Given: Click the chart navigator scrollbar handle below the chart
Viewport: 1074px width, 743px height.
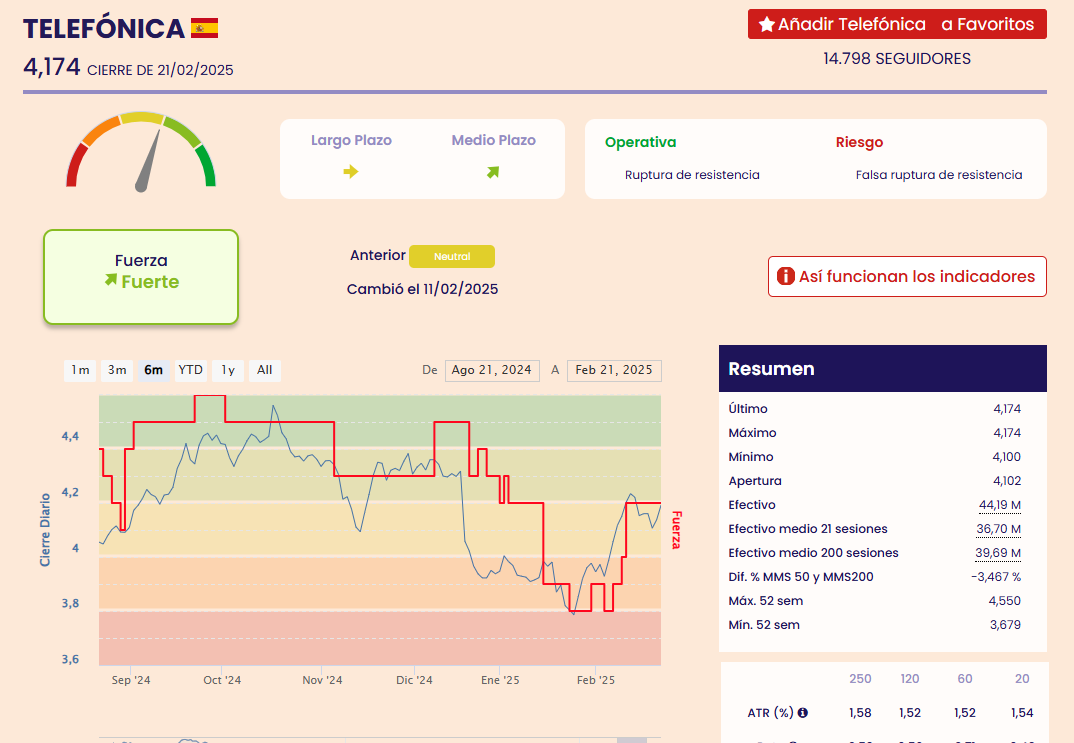Looking at the screenshot, I should point(632,740).
